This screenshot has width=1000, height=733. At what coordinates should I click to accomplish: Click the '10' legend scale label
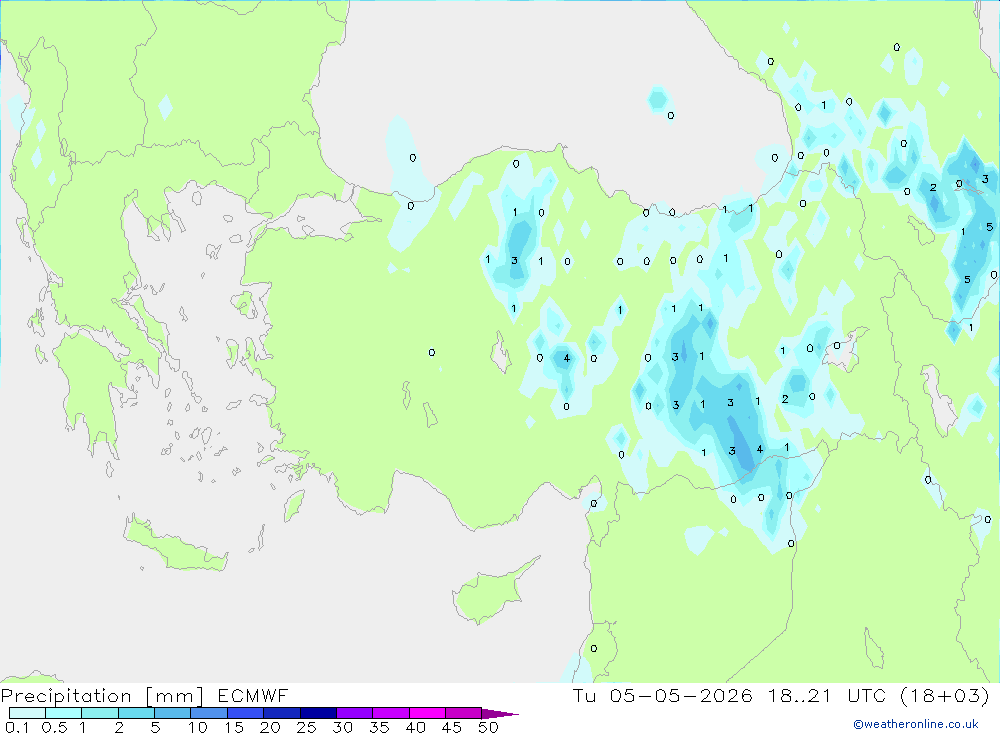tap(198, 727)
